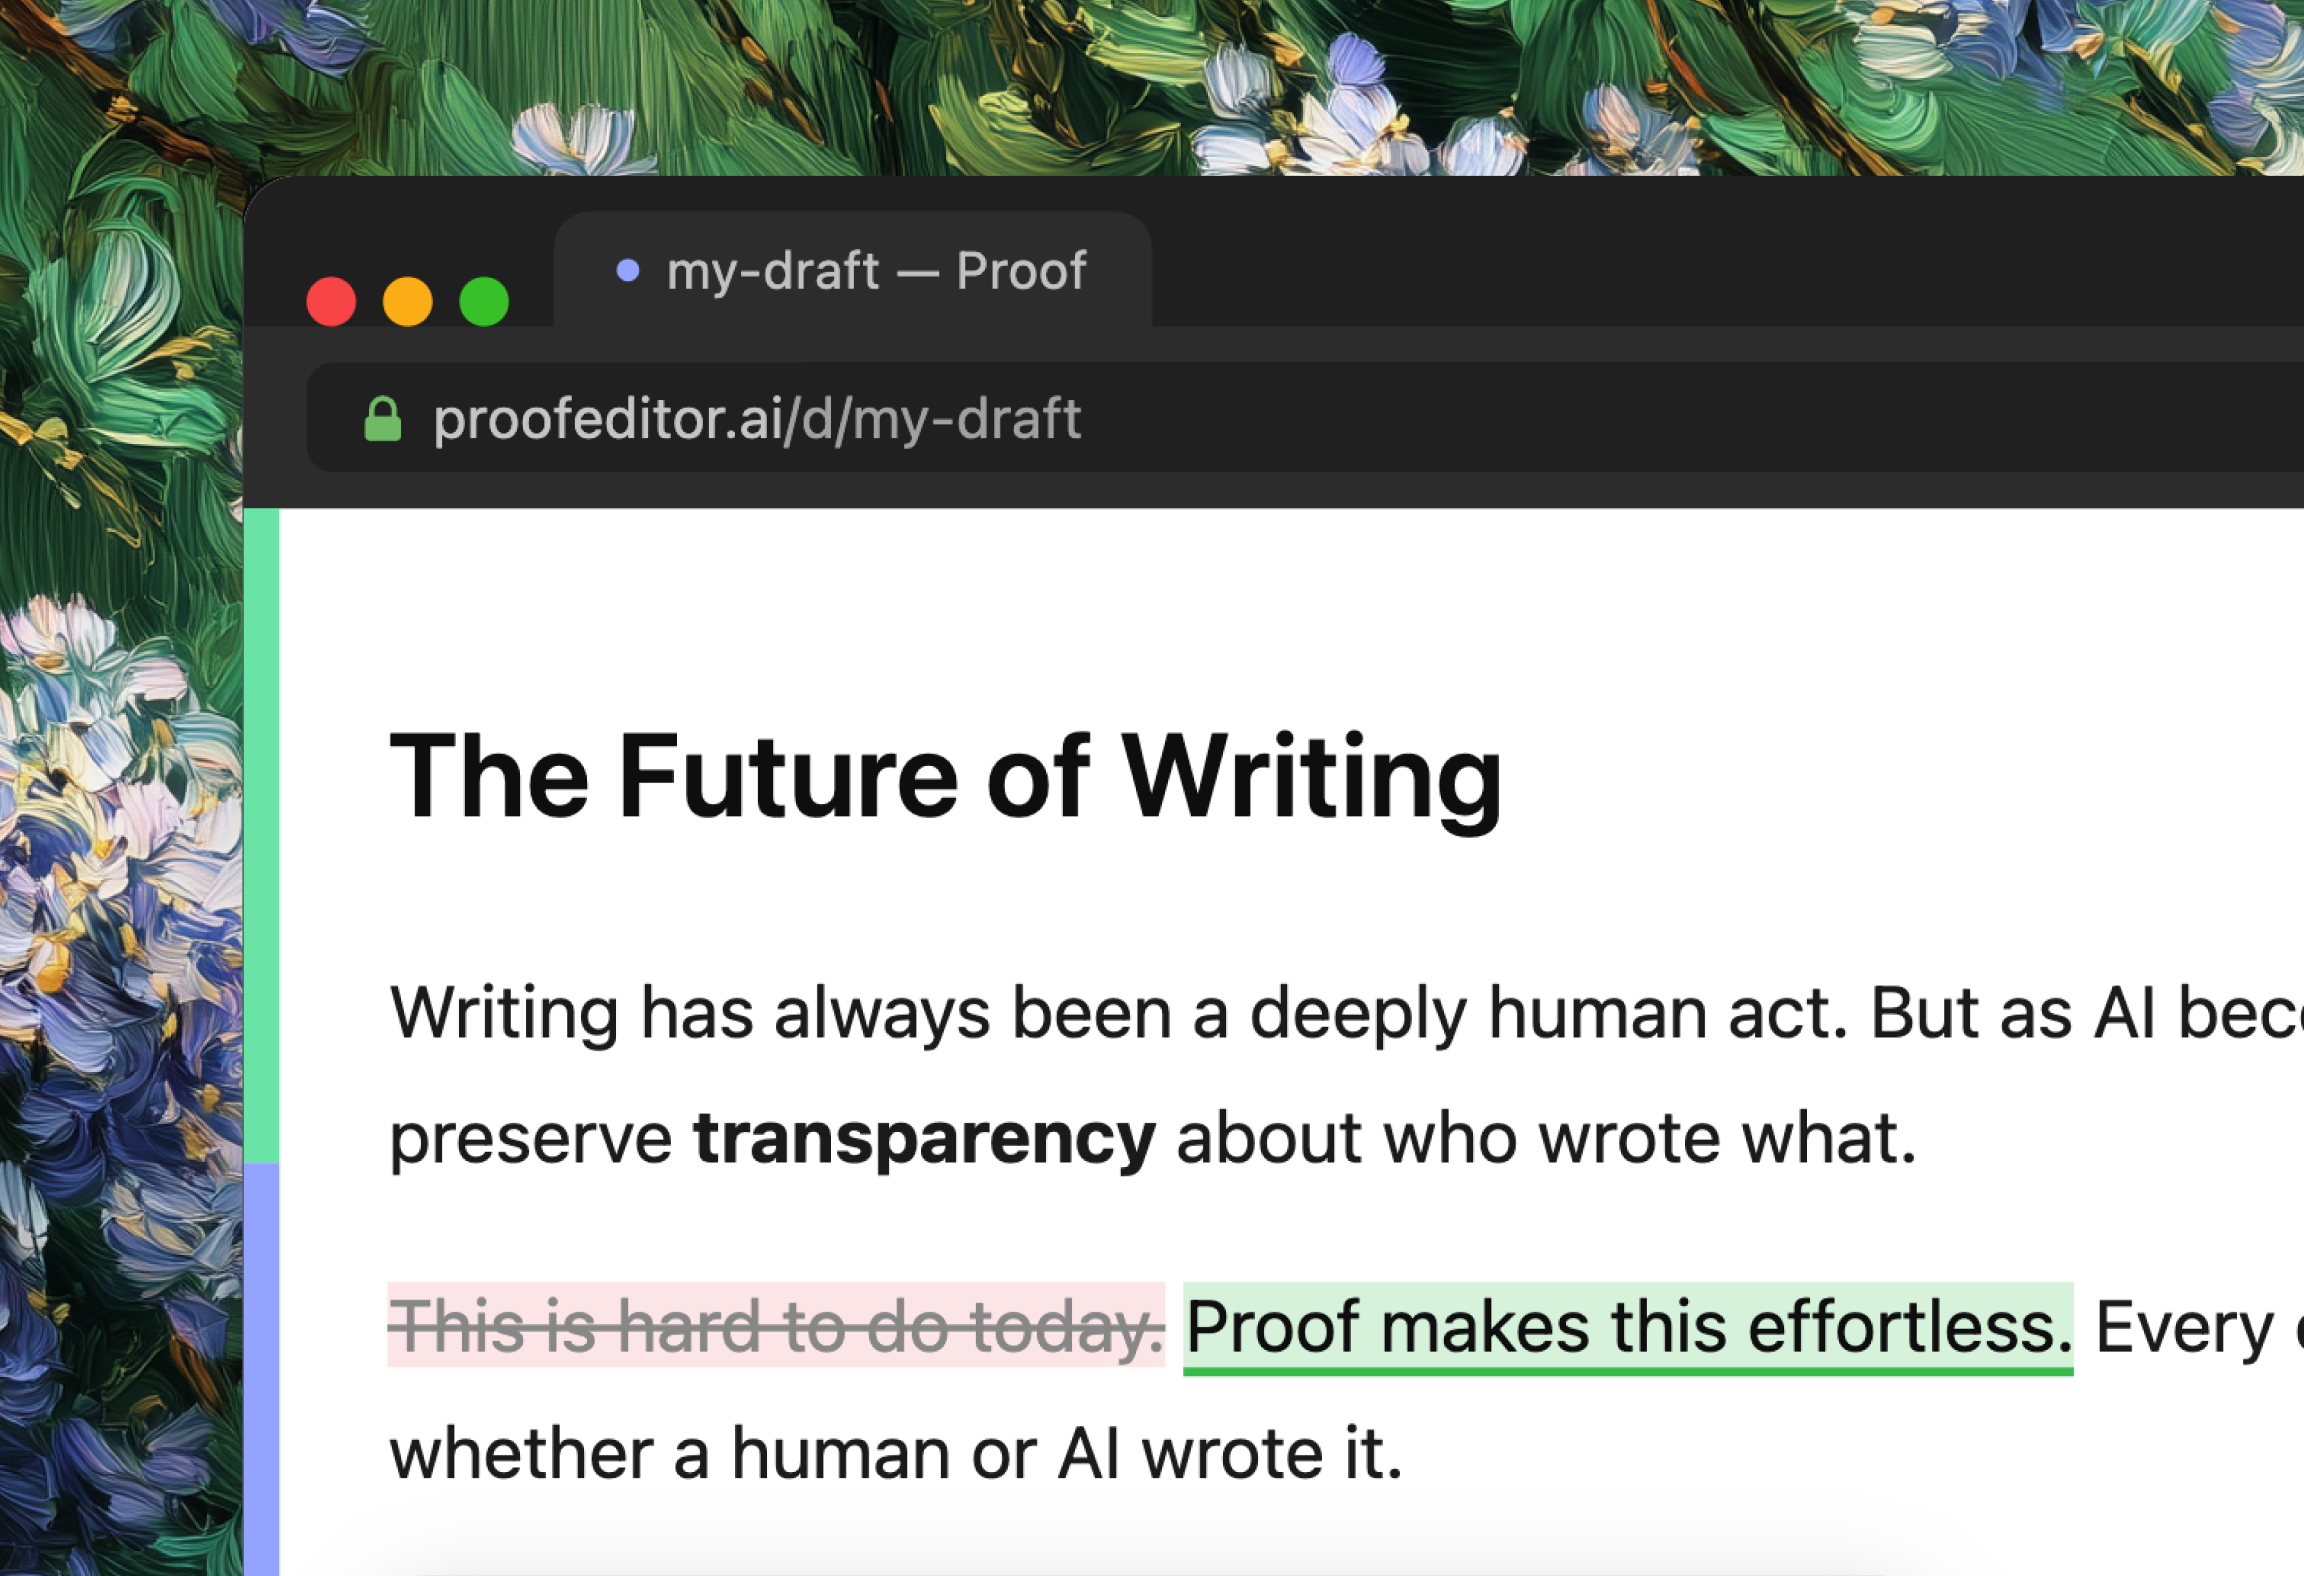
Task: Click the red close window button
Action: coord(331,301)
